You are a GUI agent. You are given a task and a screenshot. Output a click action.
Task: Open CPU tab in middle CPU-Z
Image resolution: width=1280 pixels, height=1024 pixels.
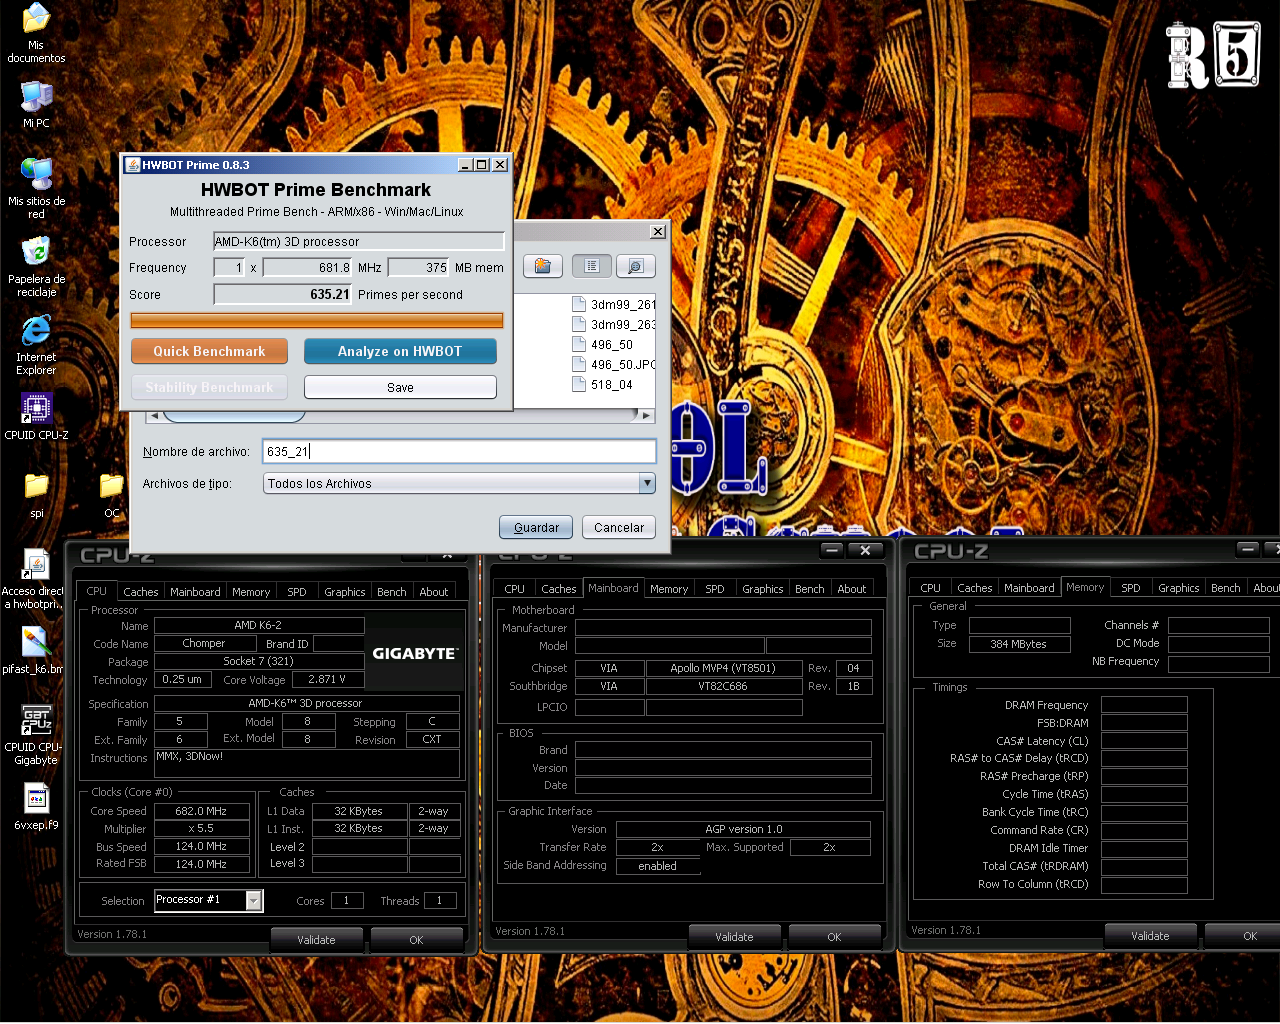(x=515, y=589)
